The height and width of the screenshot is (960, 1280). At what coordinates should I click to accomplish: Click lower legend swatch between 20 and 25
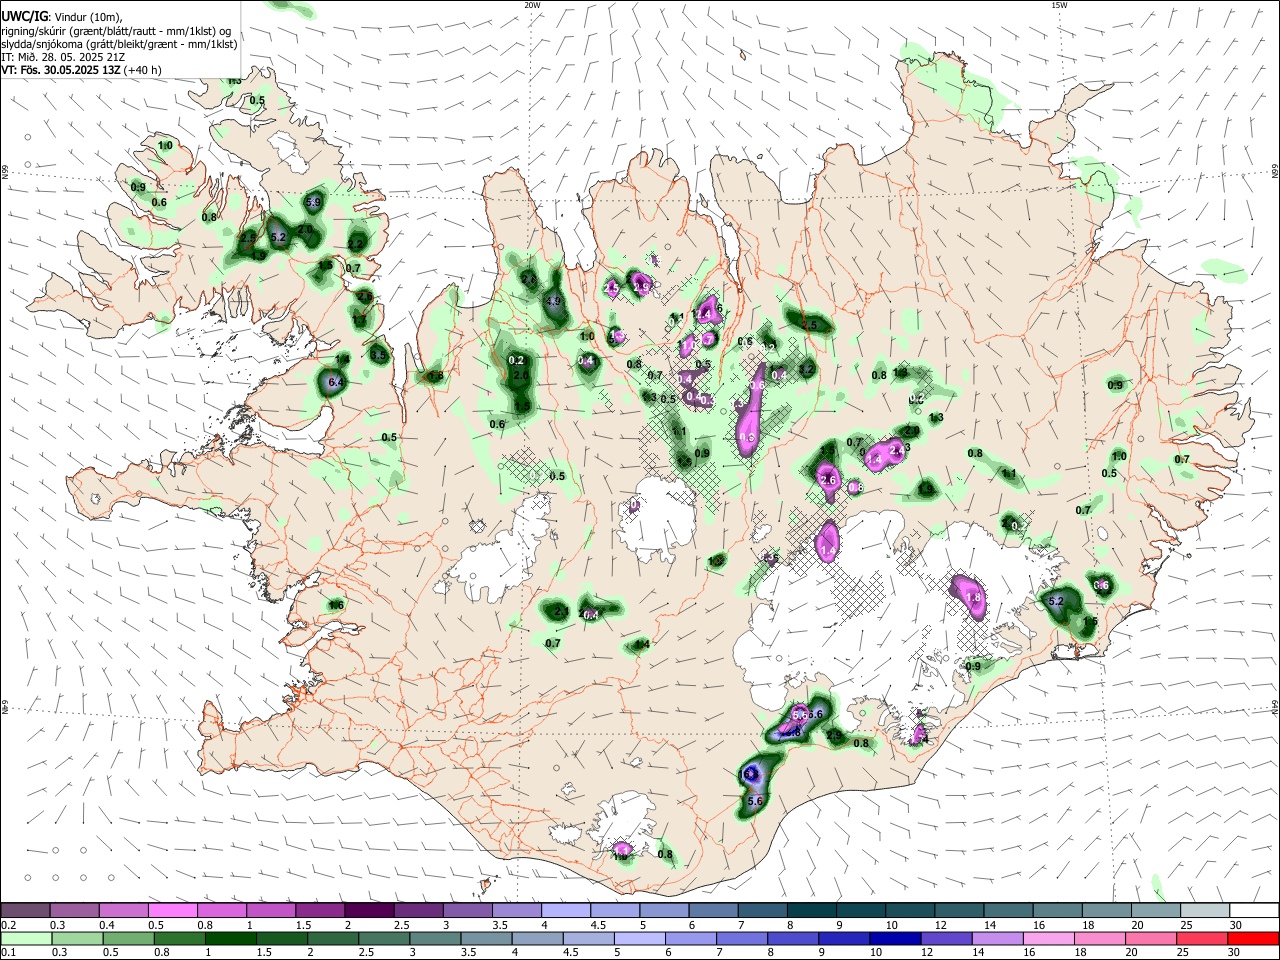[x=1151, y=938]
